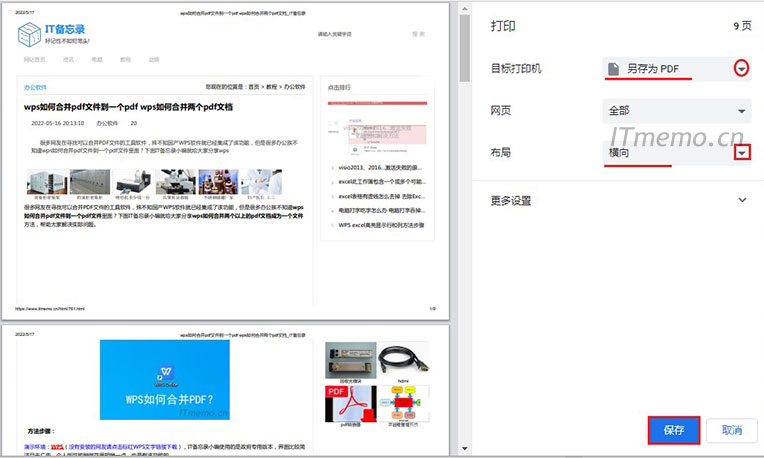
Task: Open the 网页 全部 dropdown
Action: (676, 111)
